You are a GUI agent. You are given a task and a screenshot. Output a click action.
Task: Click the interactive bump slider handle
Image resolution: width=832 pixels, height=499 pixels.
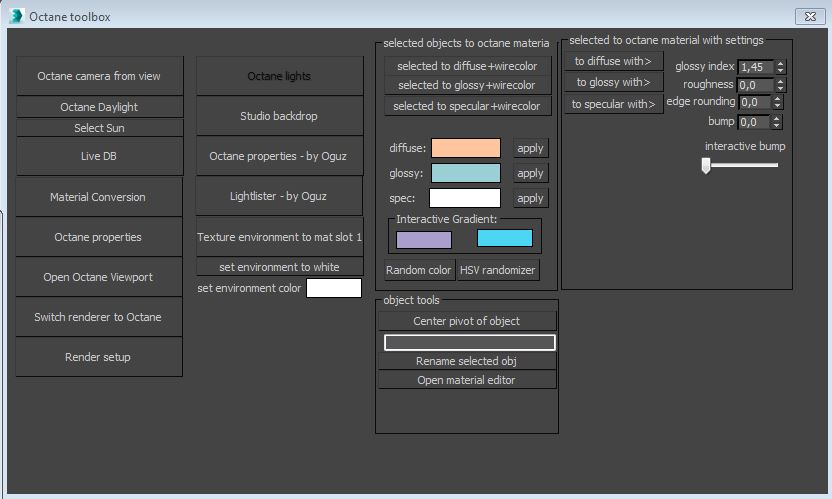click(706, 166)
